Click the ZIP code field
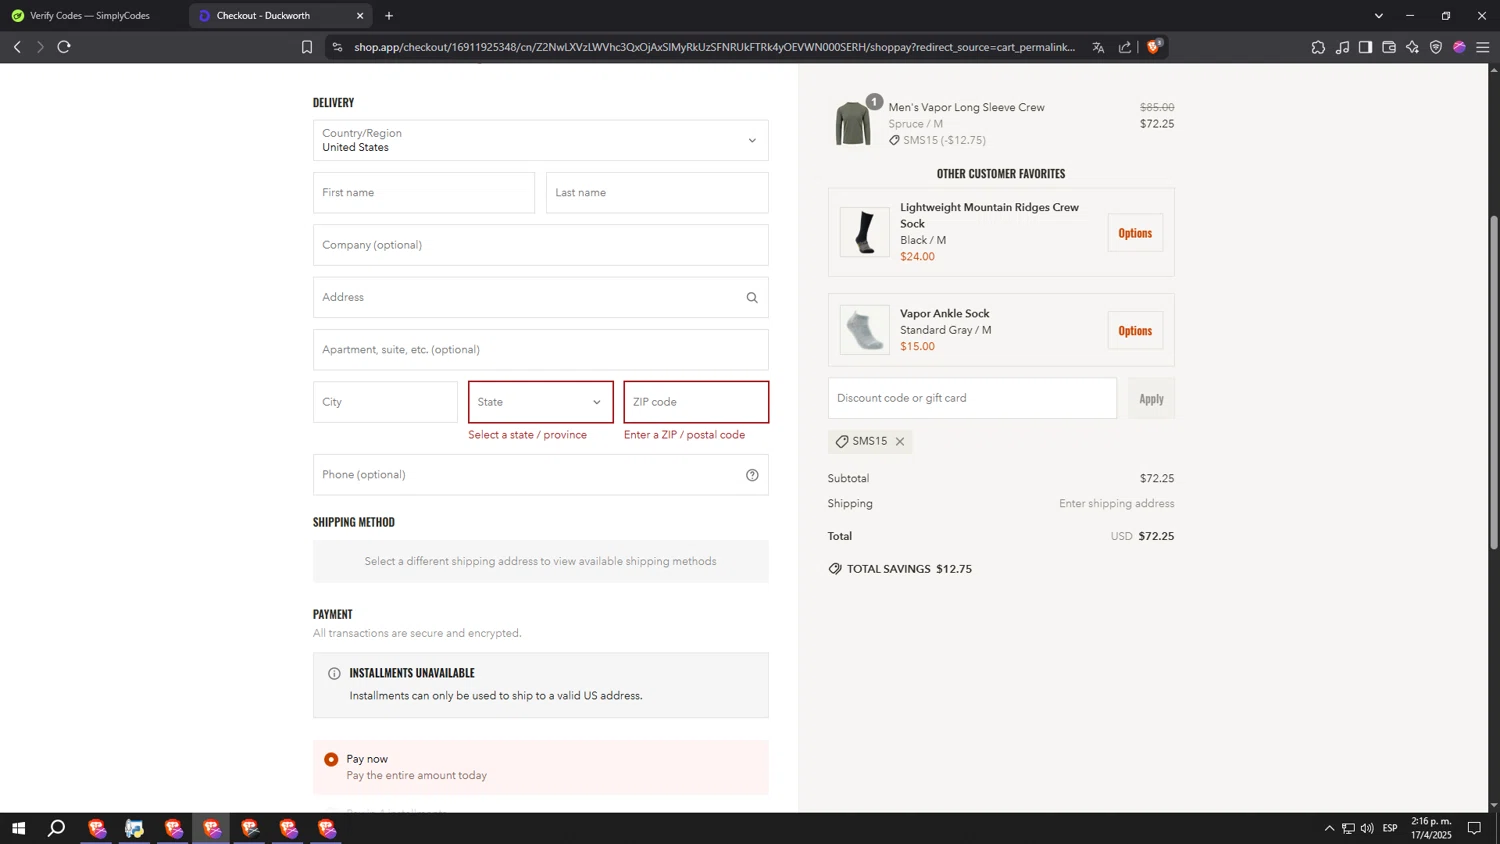This screenshot has width=1500, height=844. coord(696,402)
